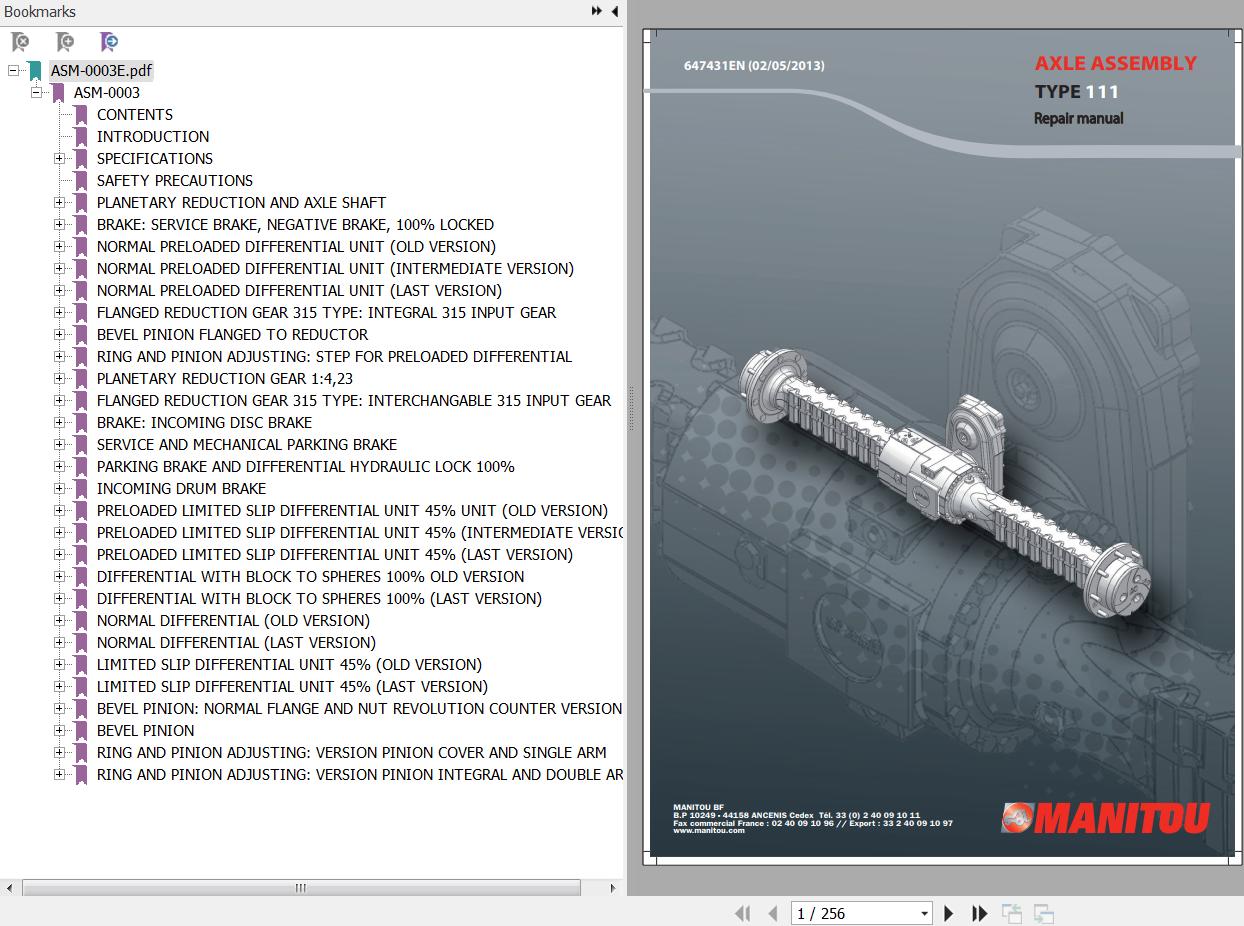Select LIMITED SLIP DIFFERENTIAL UNIT 45% (OLD VERSION)
Screen dimensions: 1244x926
[289, 665]
